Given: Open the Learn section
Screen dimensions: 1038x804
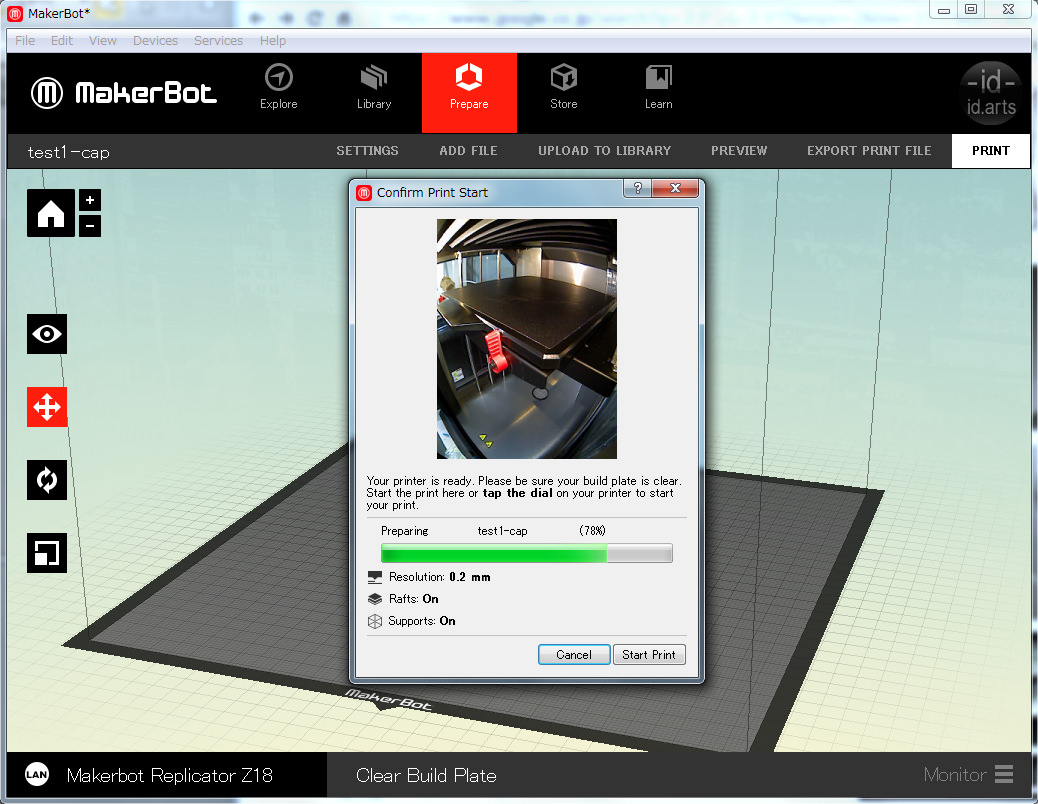Looking at the screenshot, I should pos(658,90).
